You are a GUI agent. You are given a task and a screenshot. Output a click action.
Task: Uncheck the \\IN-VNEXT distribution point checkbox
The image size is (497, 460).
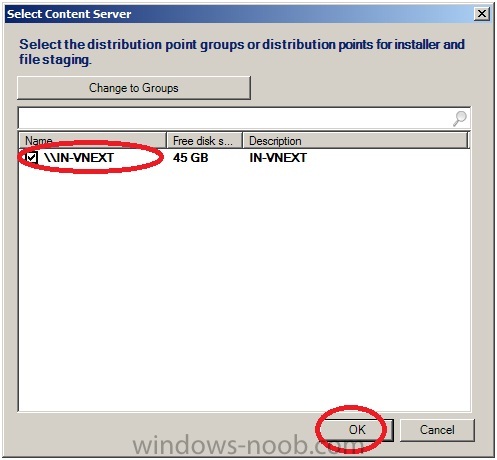pos(32,157)
